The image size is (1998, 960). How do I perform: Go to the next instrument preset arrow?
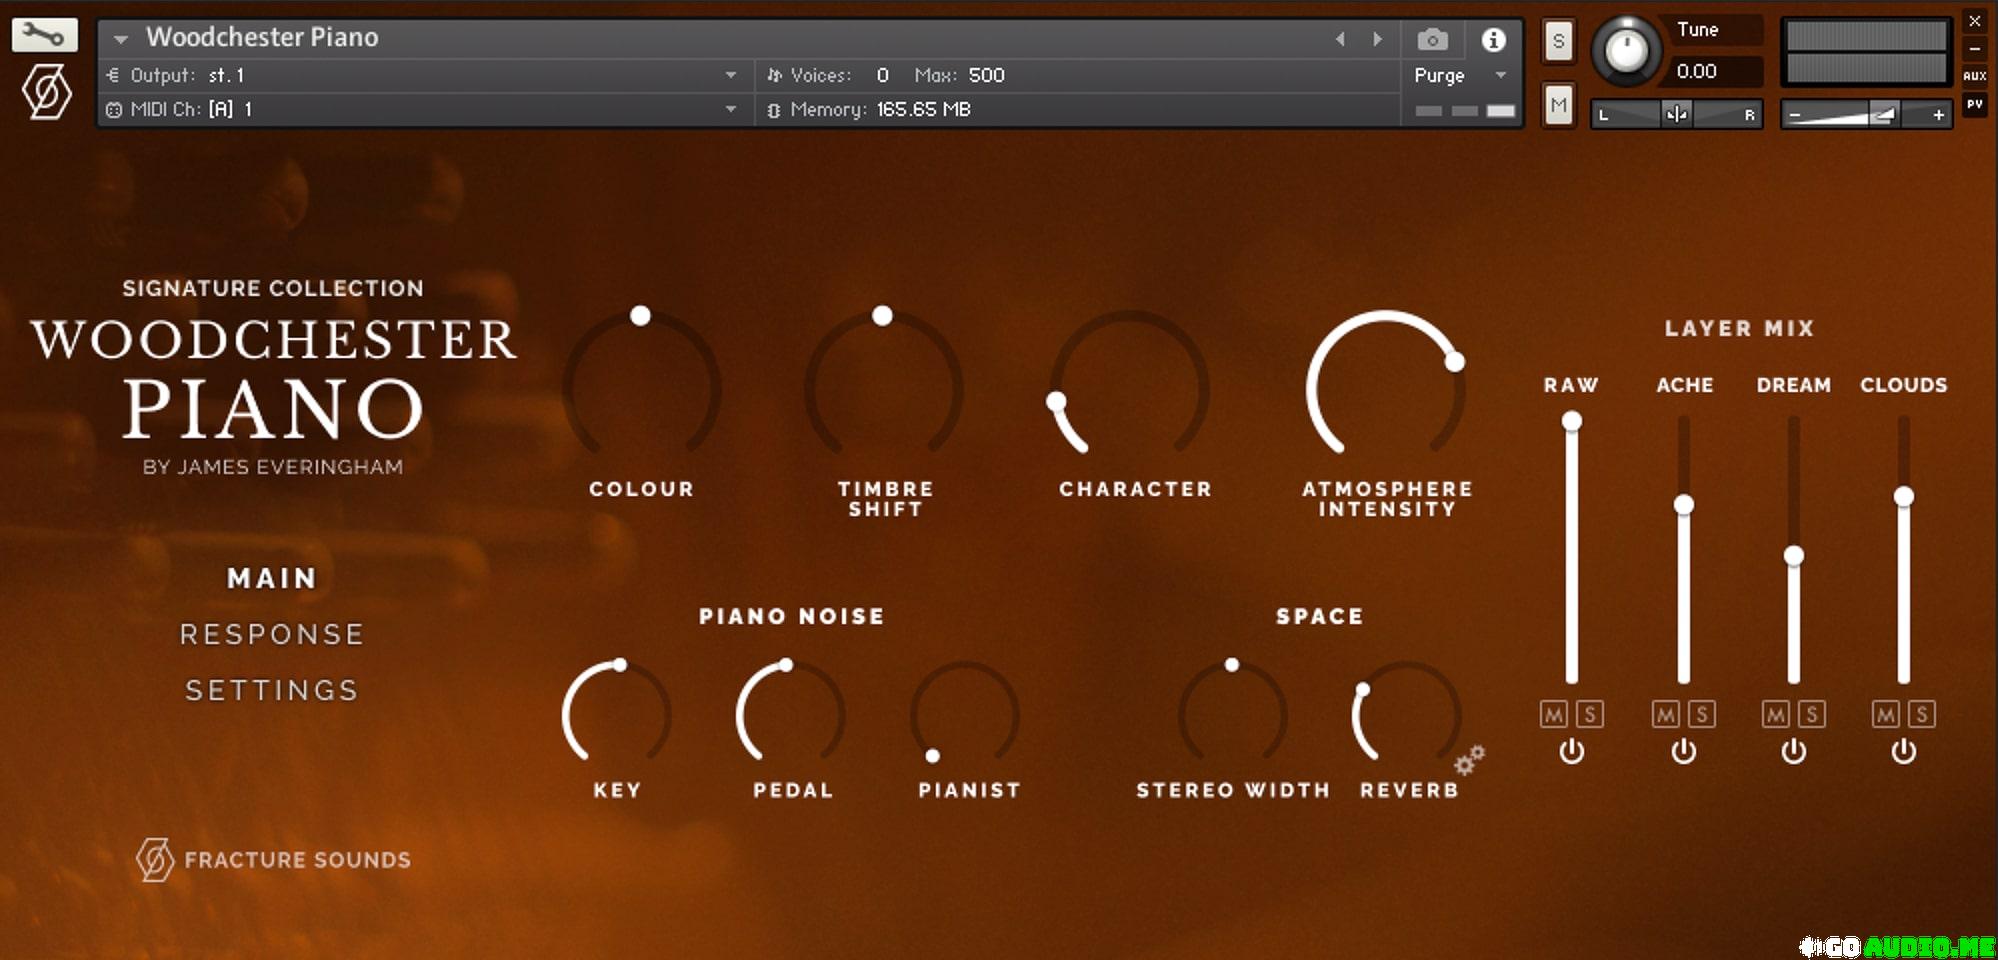(1377, 39)
